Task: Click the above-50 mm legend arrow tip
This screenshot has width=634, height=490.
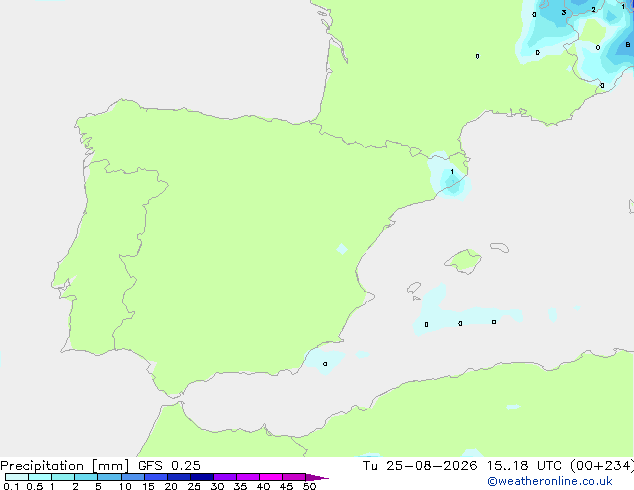Action: (x=317, y=477)
